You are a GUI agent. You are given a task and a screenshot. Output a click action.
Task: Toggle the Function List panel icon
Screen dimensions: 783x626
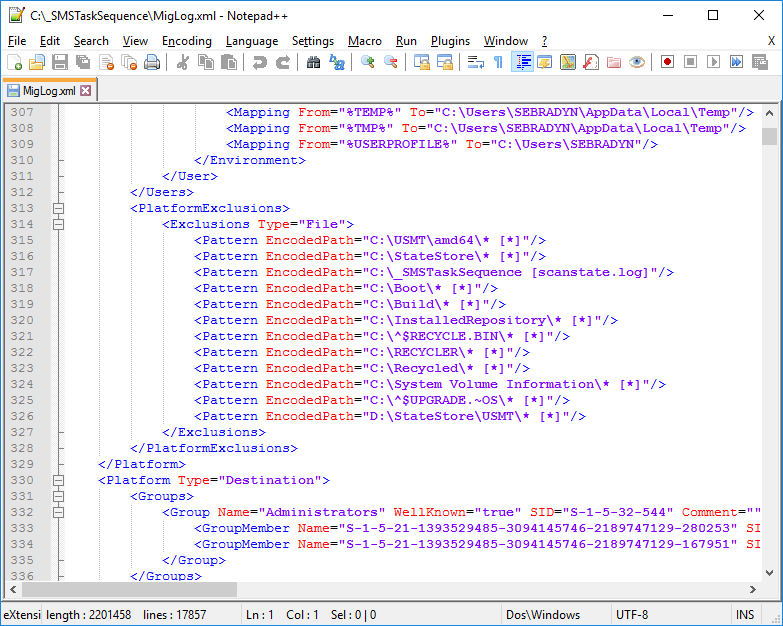pyautogui.click(x=591, y=62)
